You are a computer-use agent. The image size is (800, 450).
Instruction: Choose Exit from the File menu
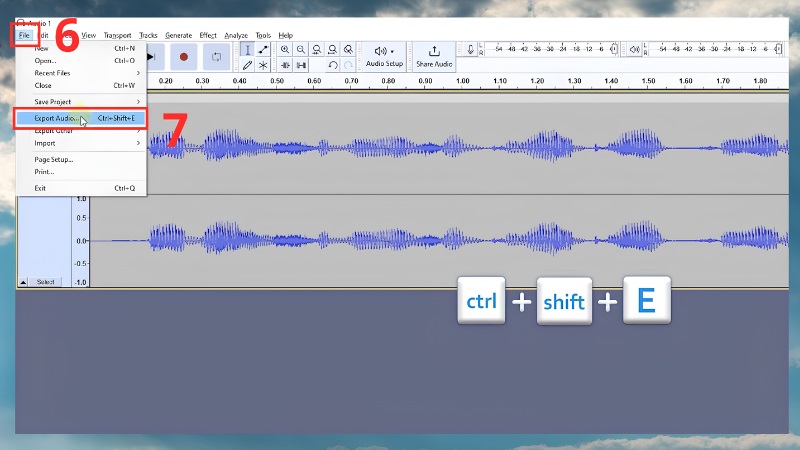pyautogui.click(x=82, y=188)
